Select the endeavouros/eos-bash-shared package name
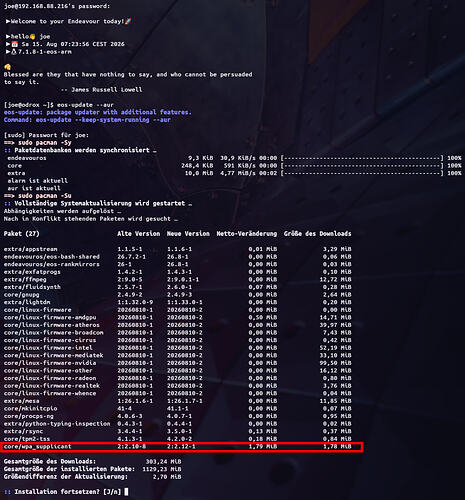This screenshot has width=465, height=500. [x=52, y=257]
